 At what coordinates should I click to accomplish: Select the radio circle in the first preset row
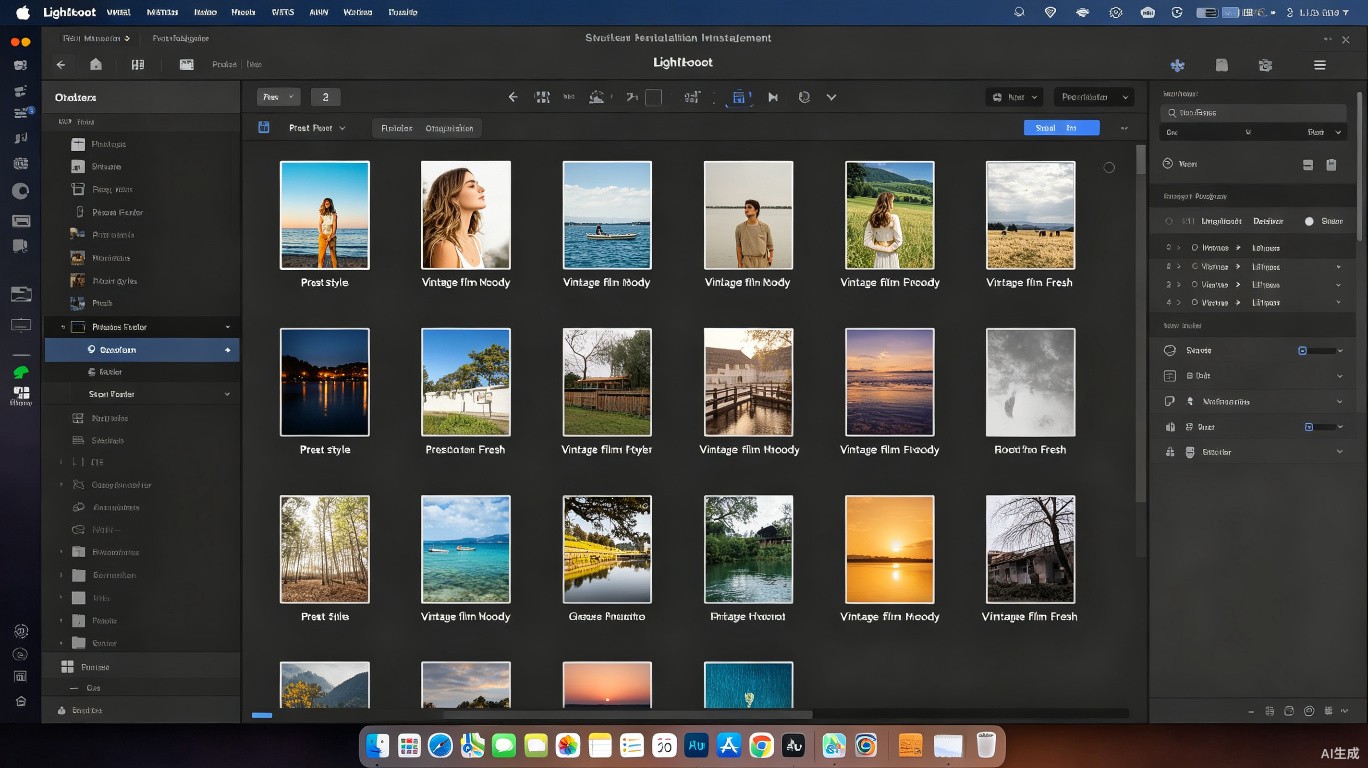(x=1194, y=247)
